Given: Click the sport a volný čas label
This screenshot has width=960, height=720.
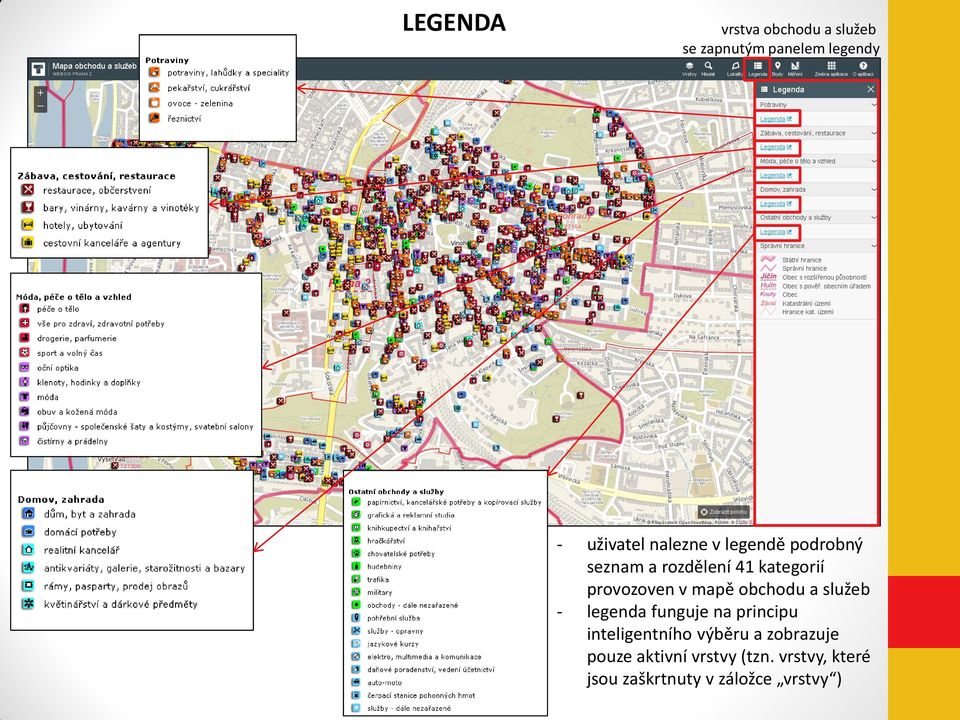Looking at the screenshot, I should click(x=70, y=353).
